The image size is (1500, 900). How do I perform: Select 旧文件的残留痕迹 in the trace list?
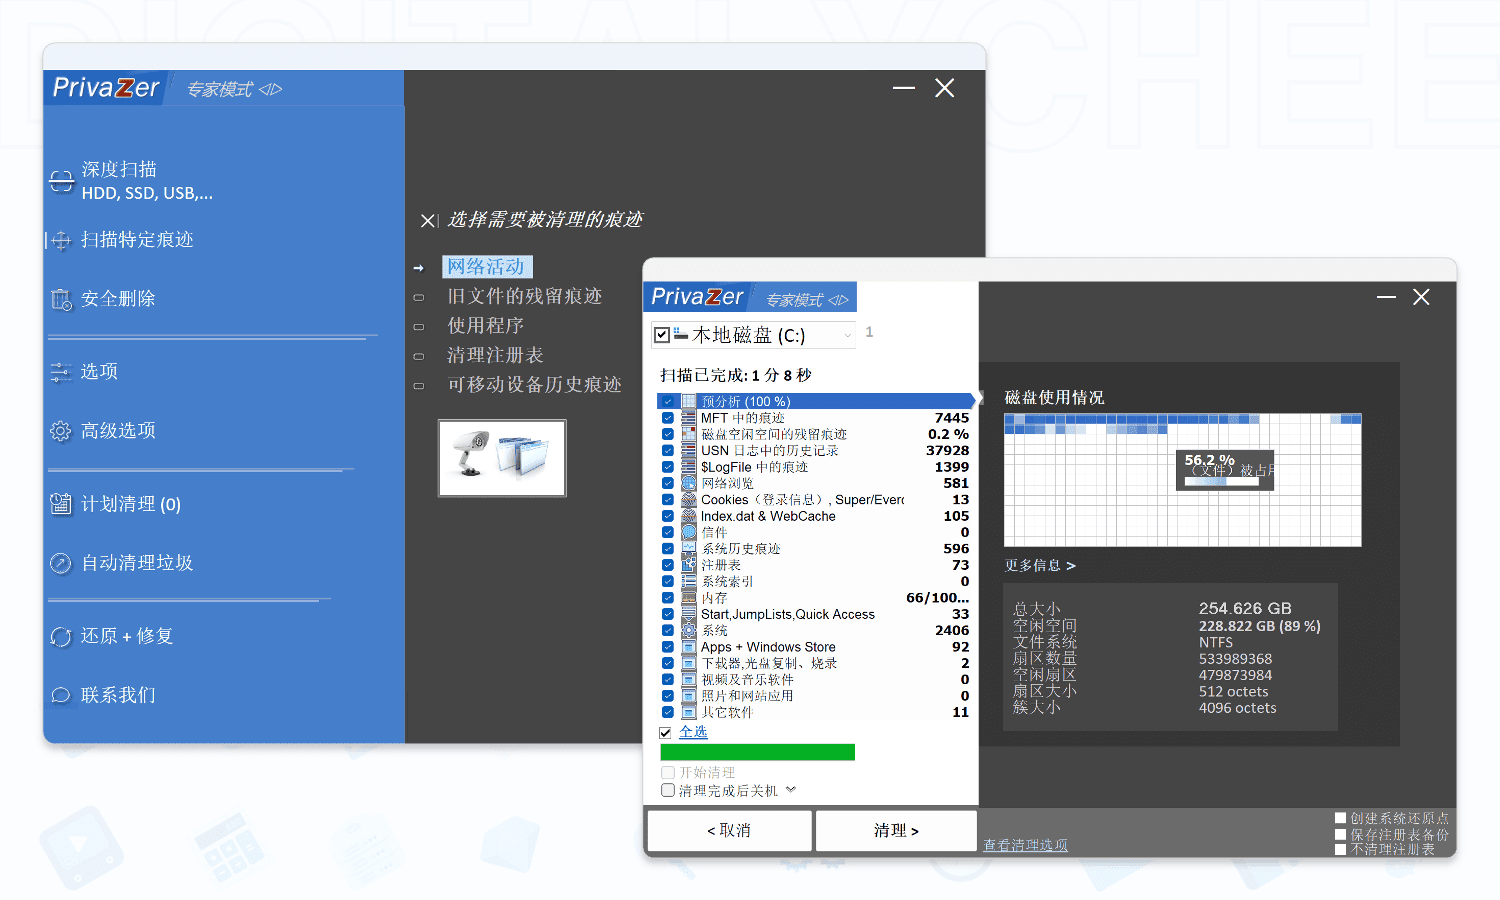pos(524,296)
